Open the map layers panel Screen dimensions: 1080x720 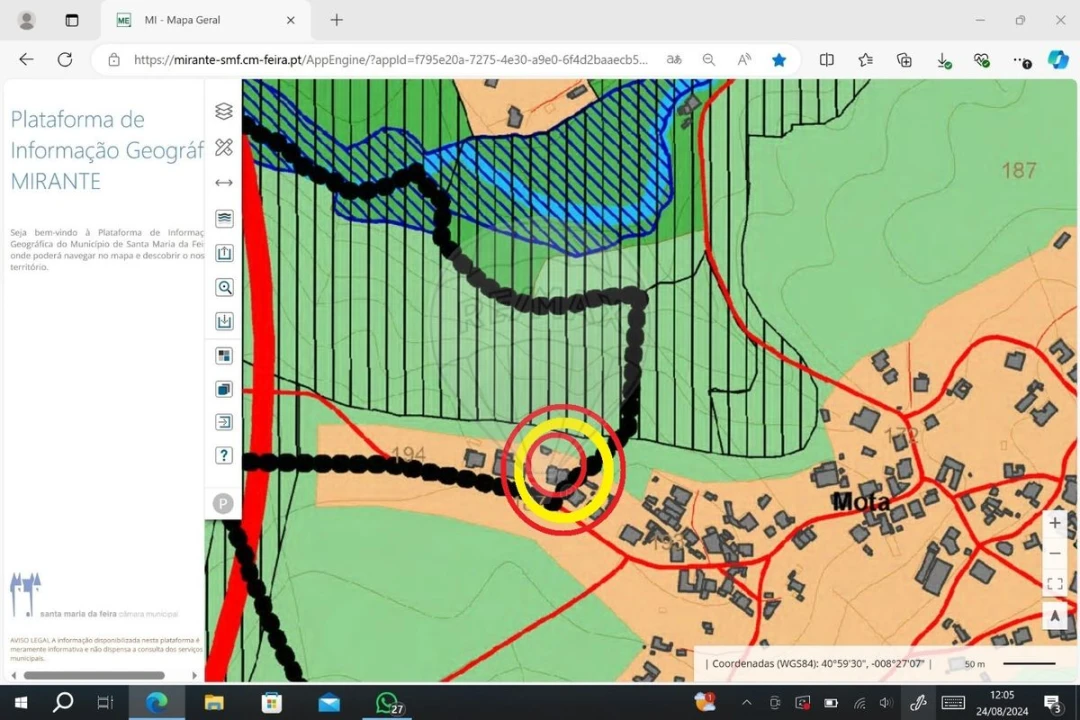[224, 111]
